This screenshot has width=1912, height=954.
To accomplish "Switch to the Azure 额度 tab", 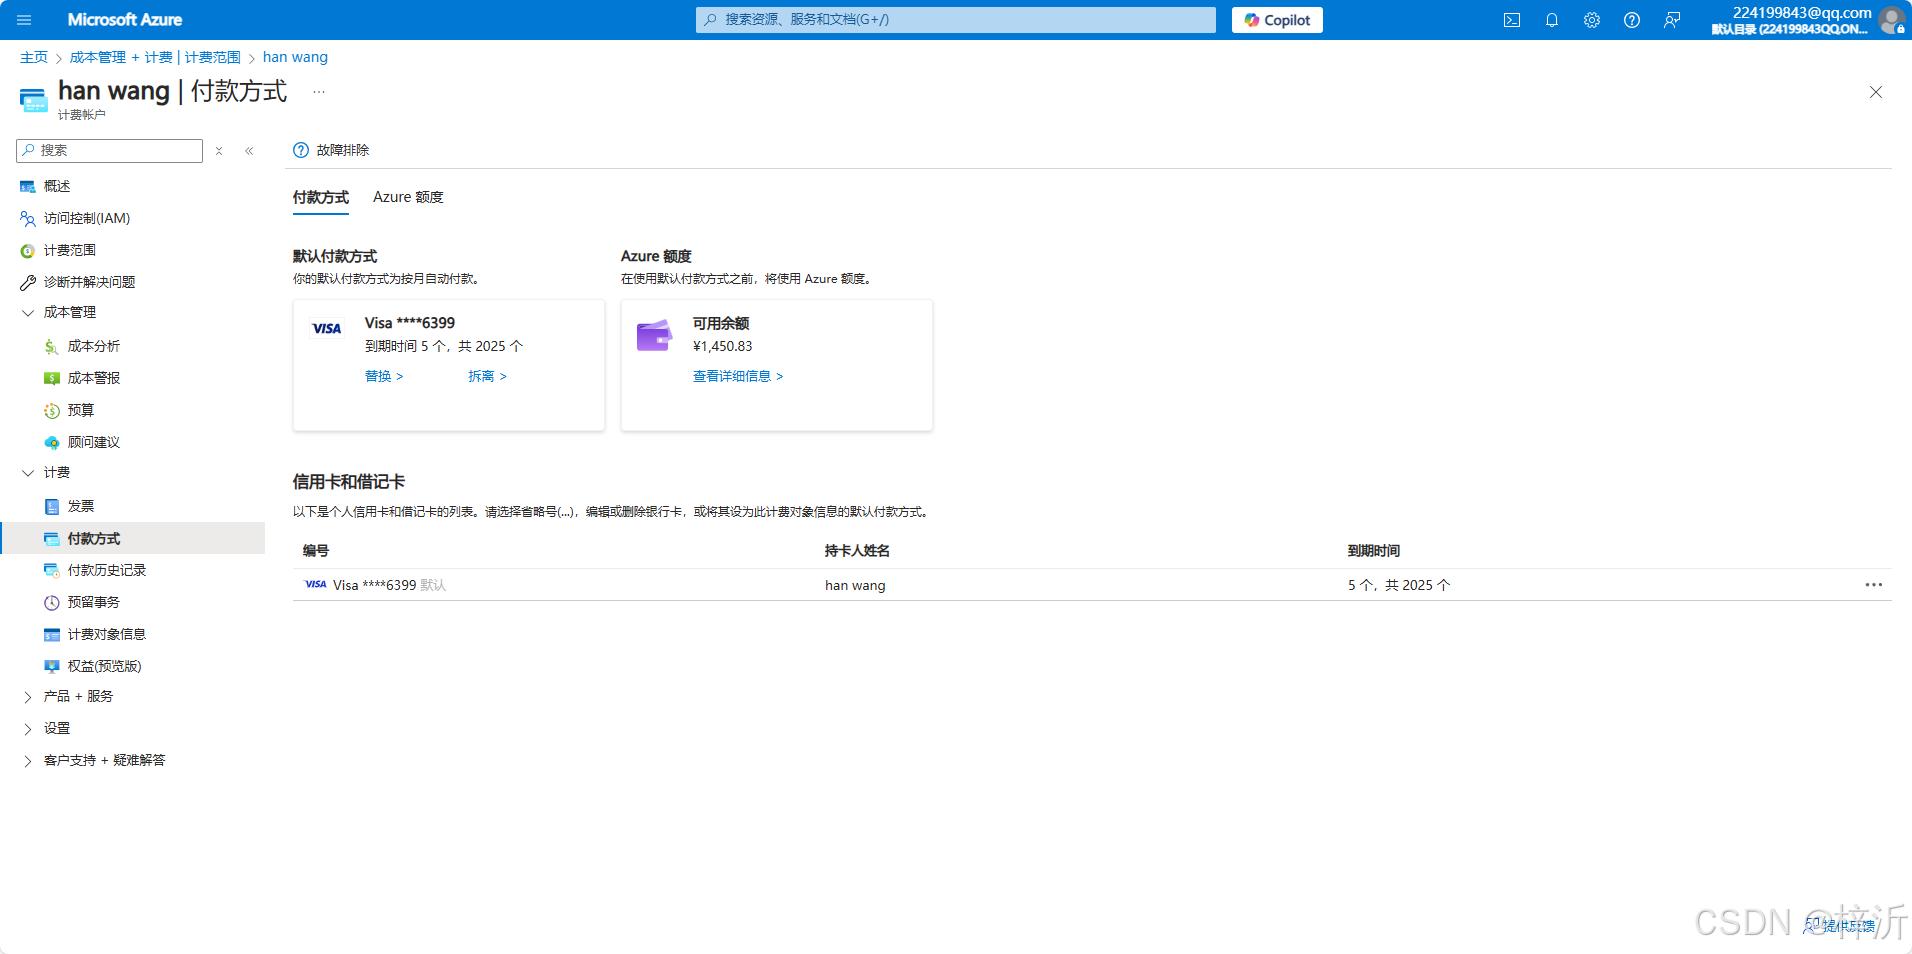I will point(408,197).
